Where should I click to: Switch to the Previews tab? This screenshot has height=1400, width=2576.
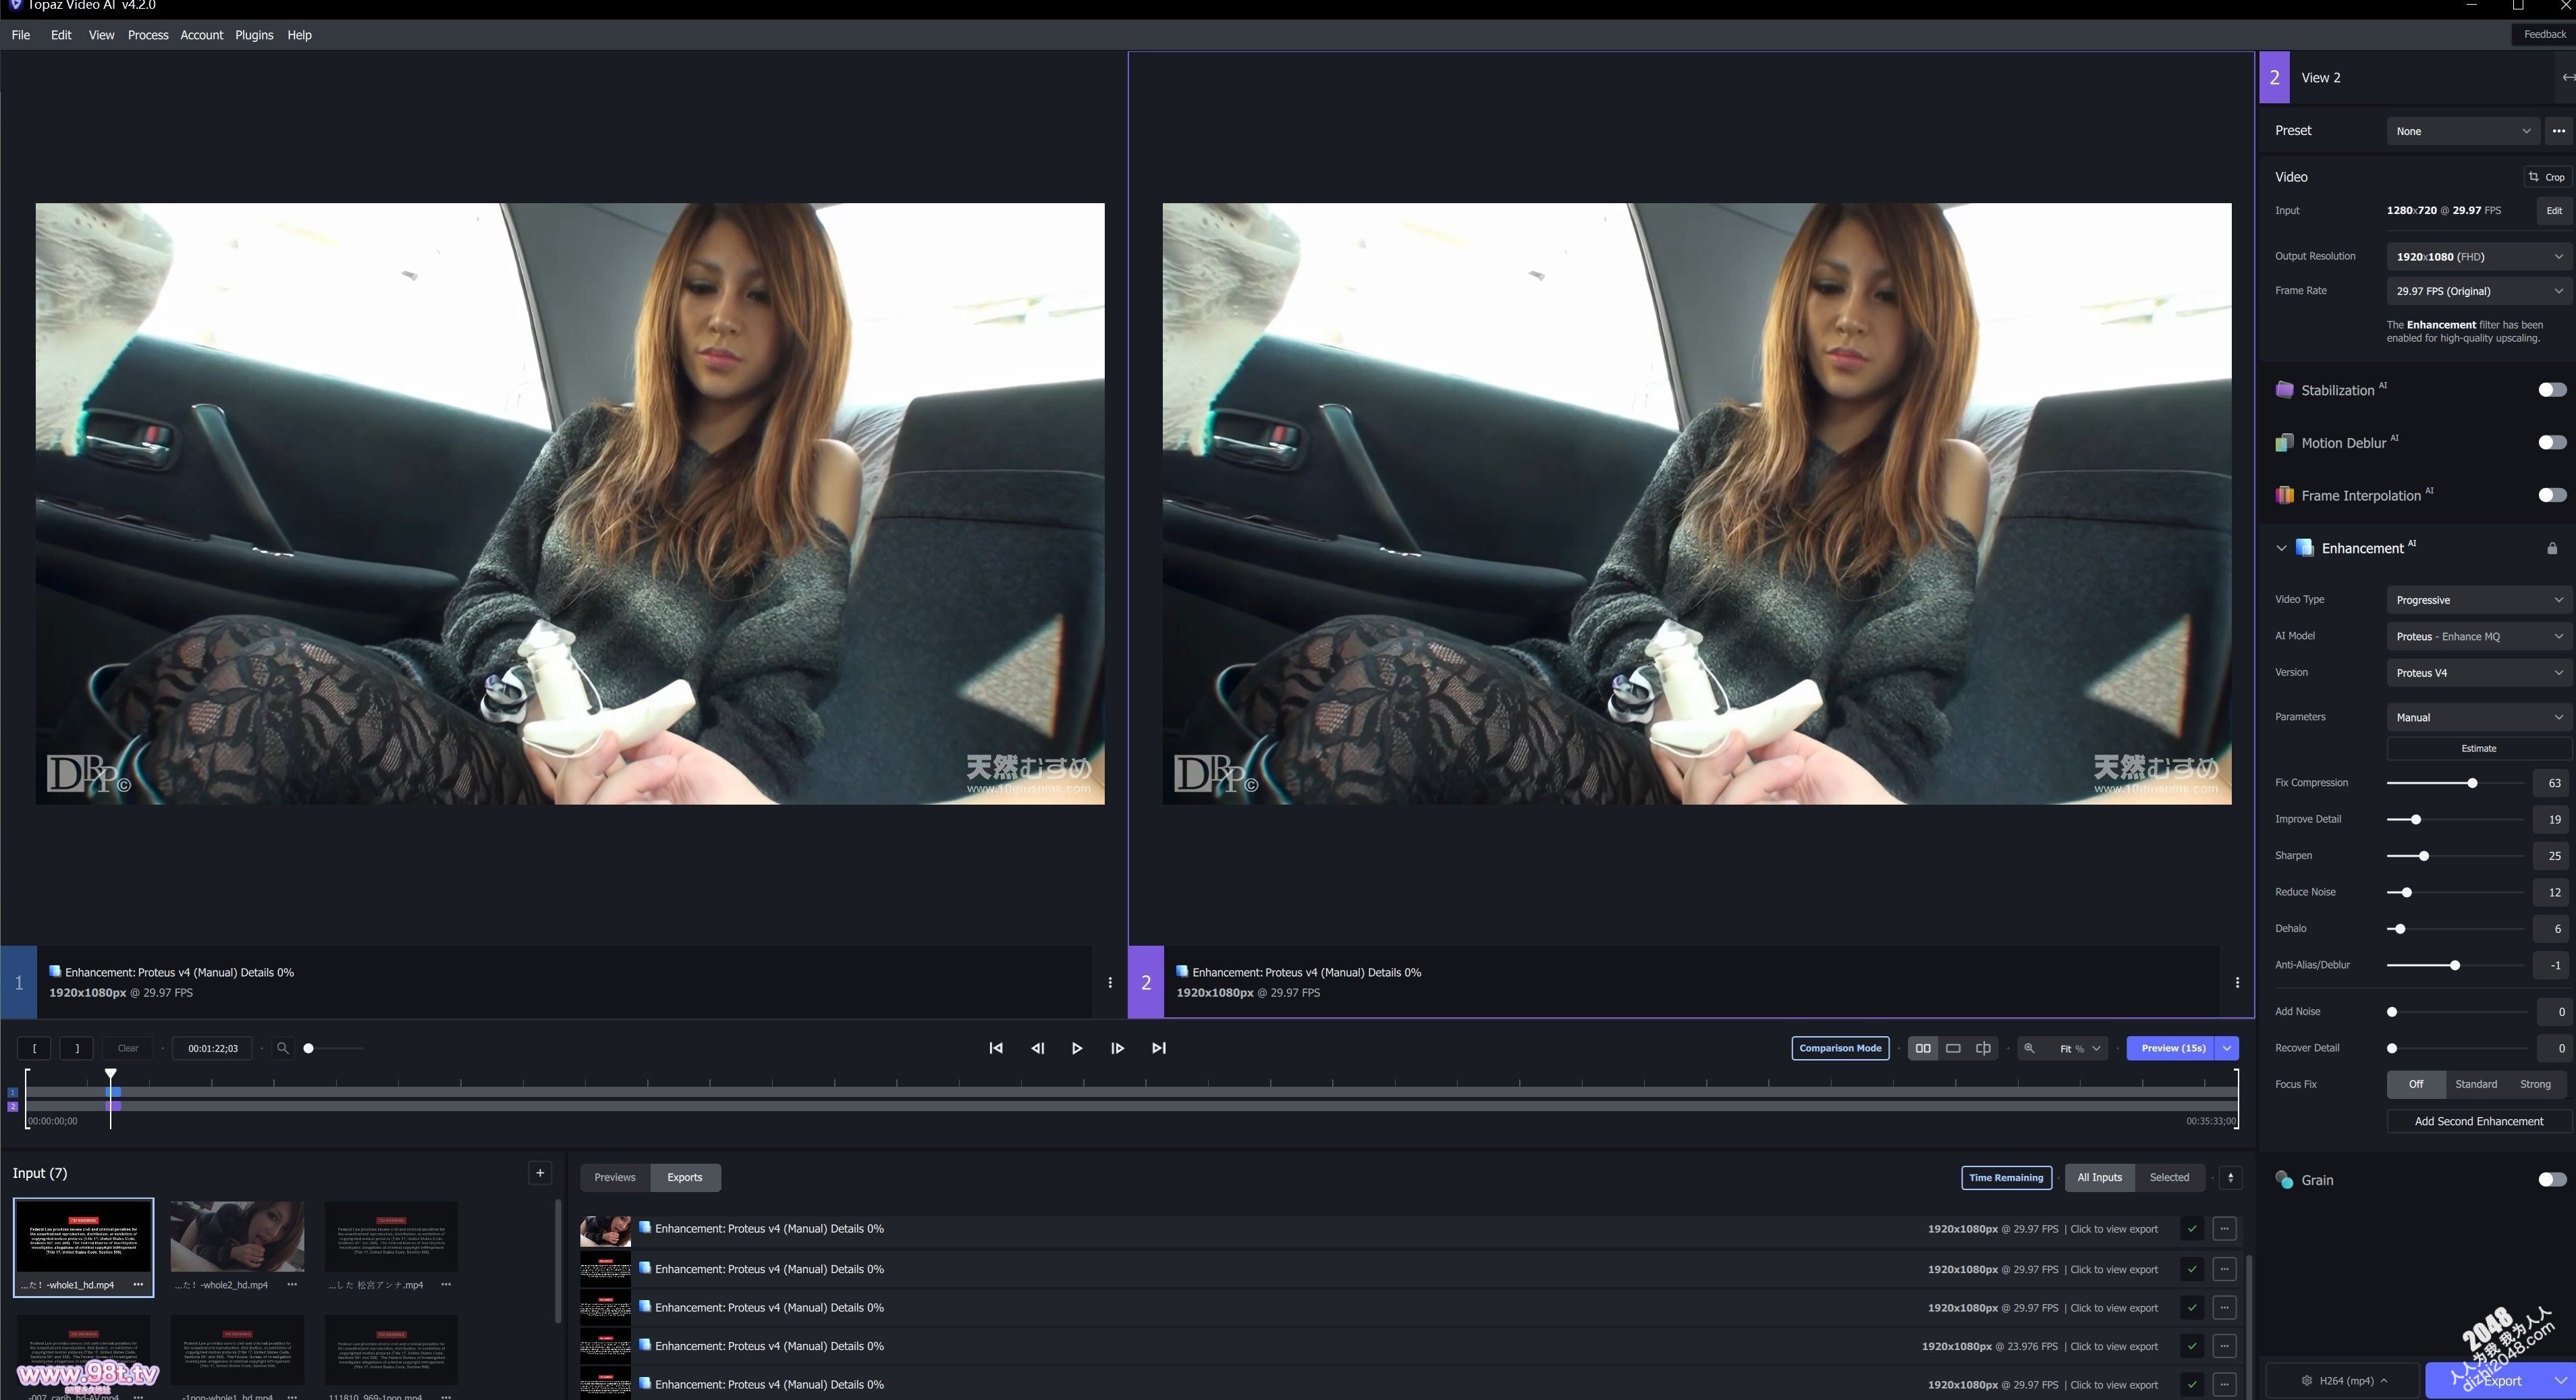614,1177
